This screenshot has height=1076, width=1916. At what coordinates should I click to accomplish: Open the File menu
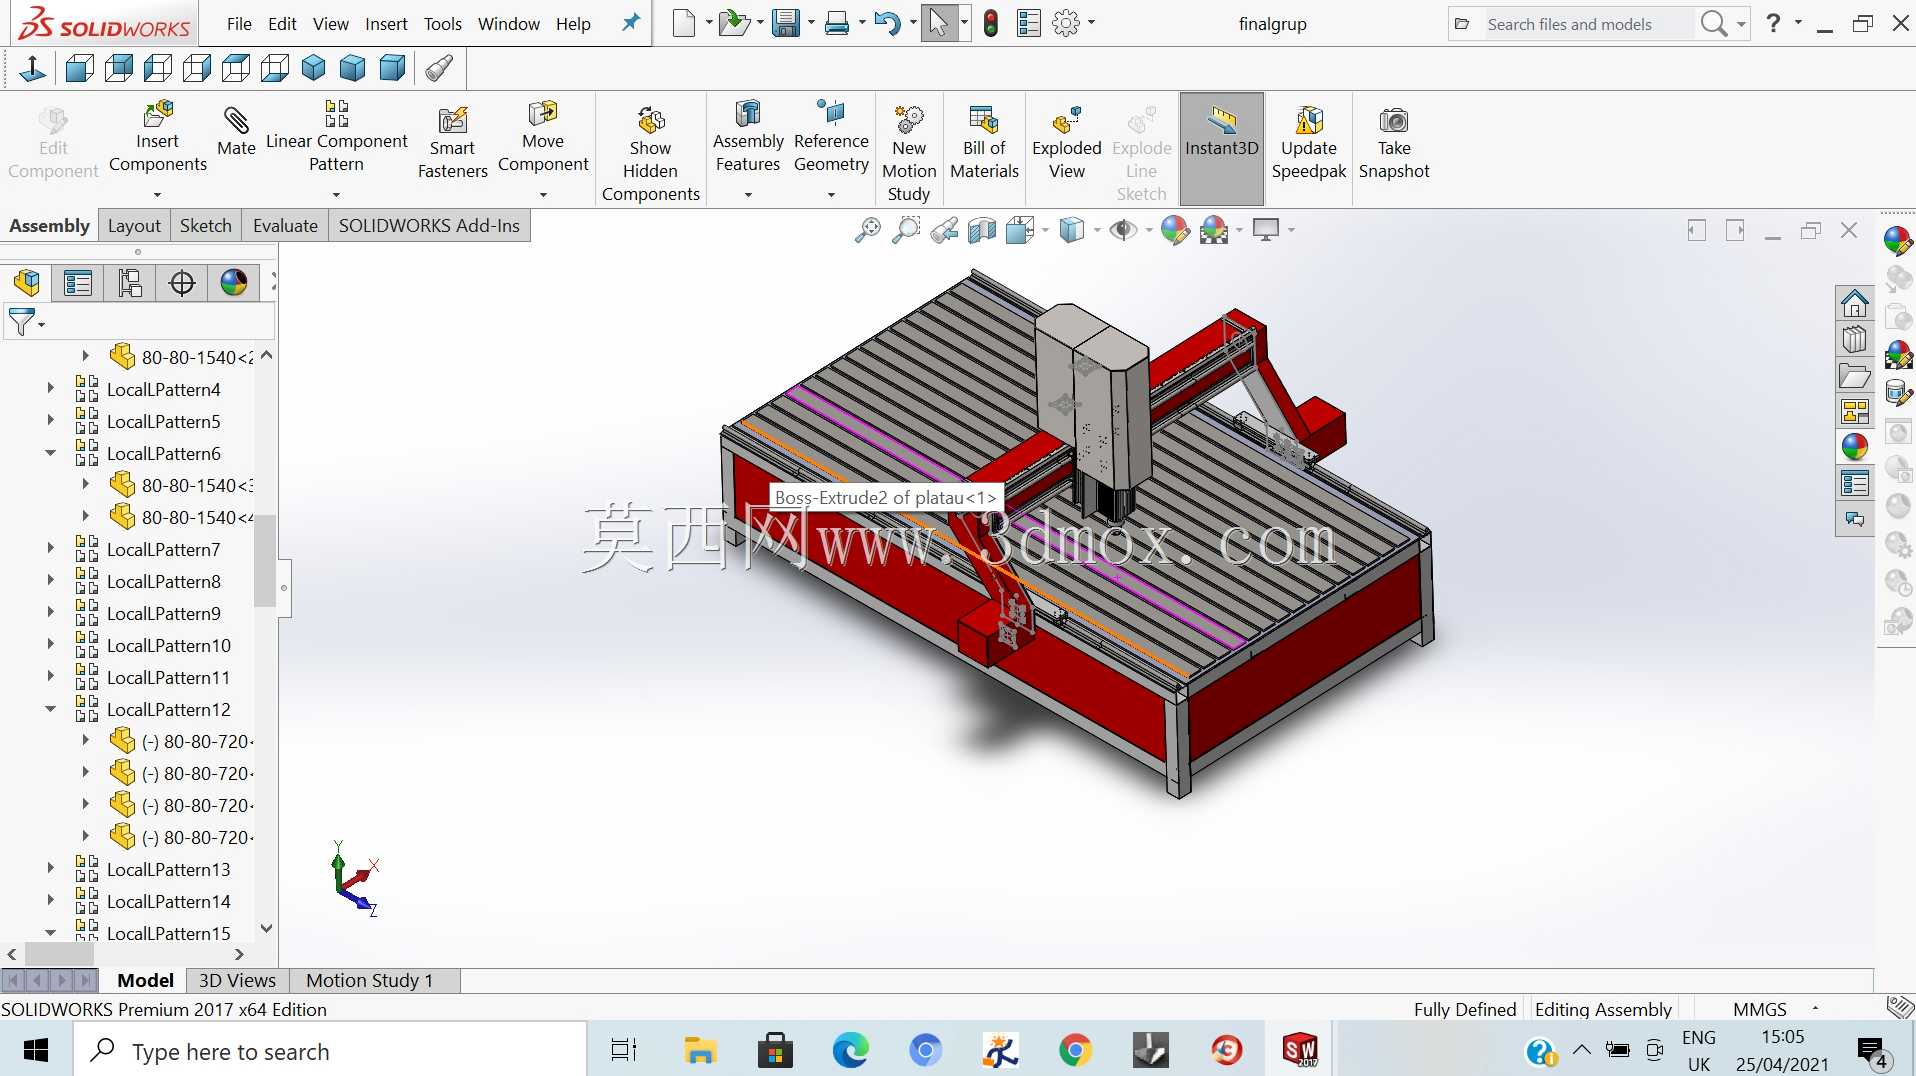239,24
